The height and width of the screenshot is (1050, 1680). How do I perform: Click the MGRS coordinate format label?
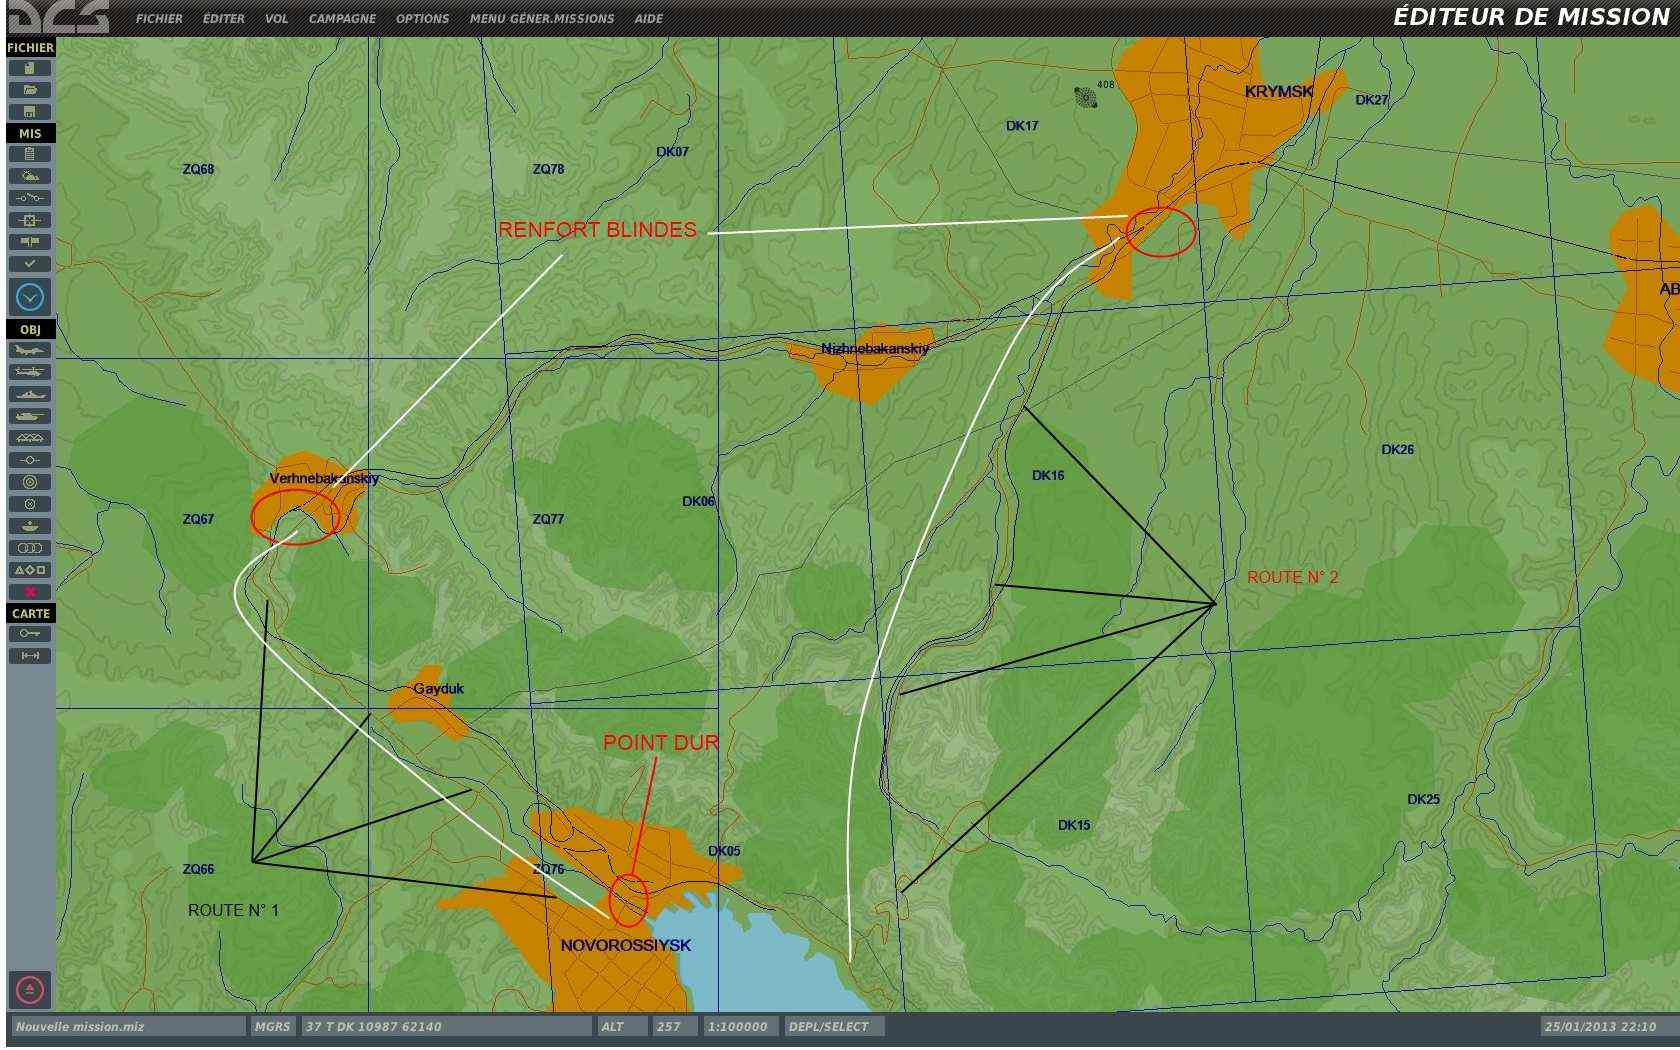(x=273, y=1027)
